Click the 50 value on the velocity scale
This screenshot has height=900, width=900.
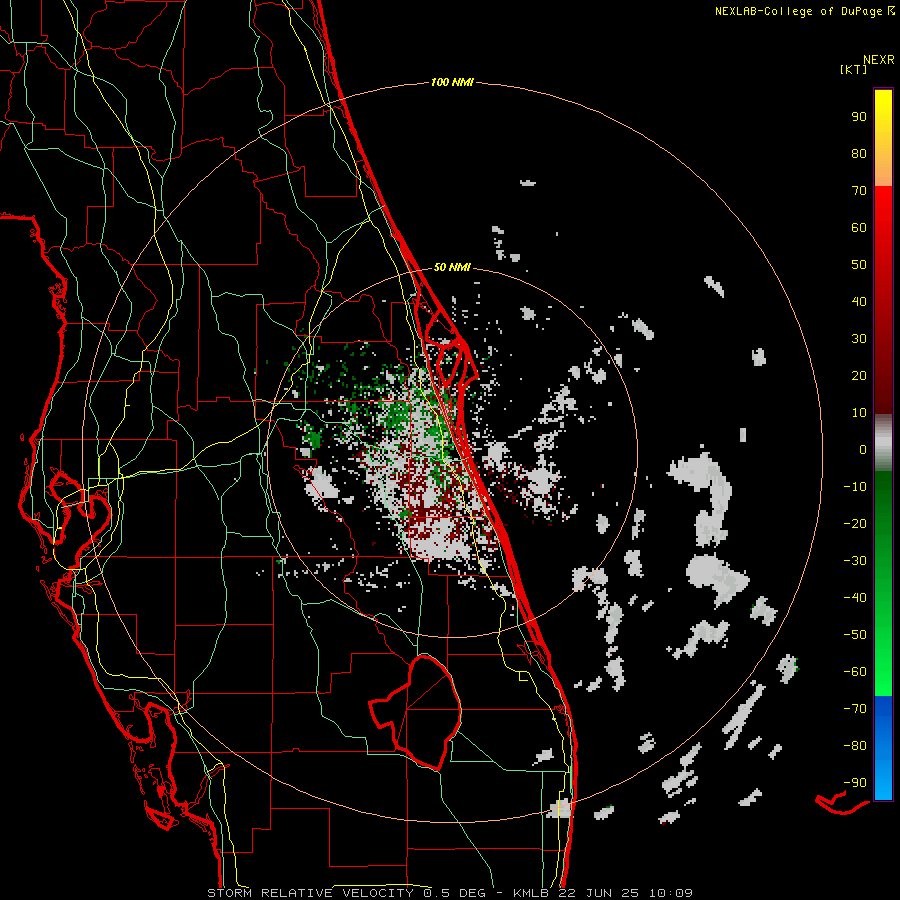[859, 265]
